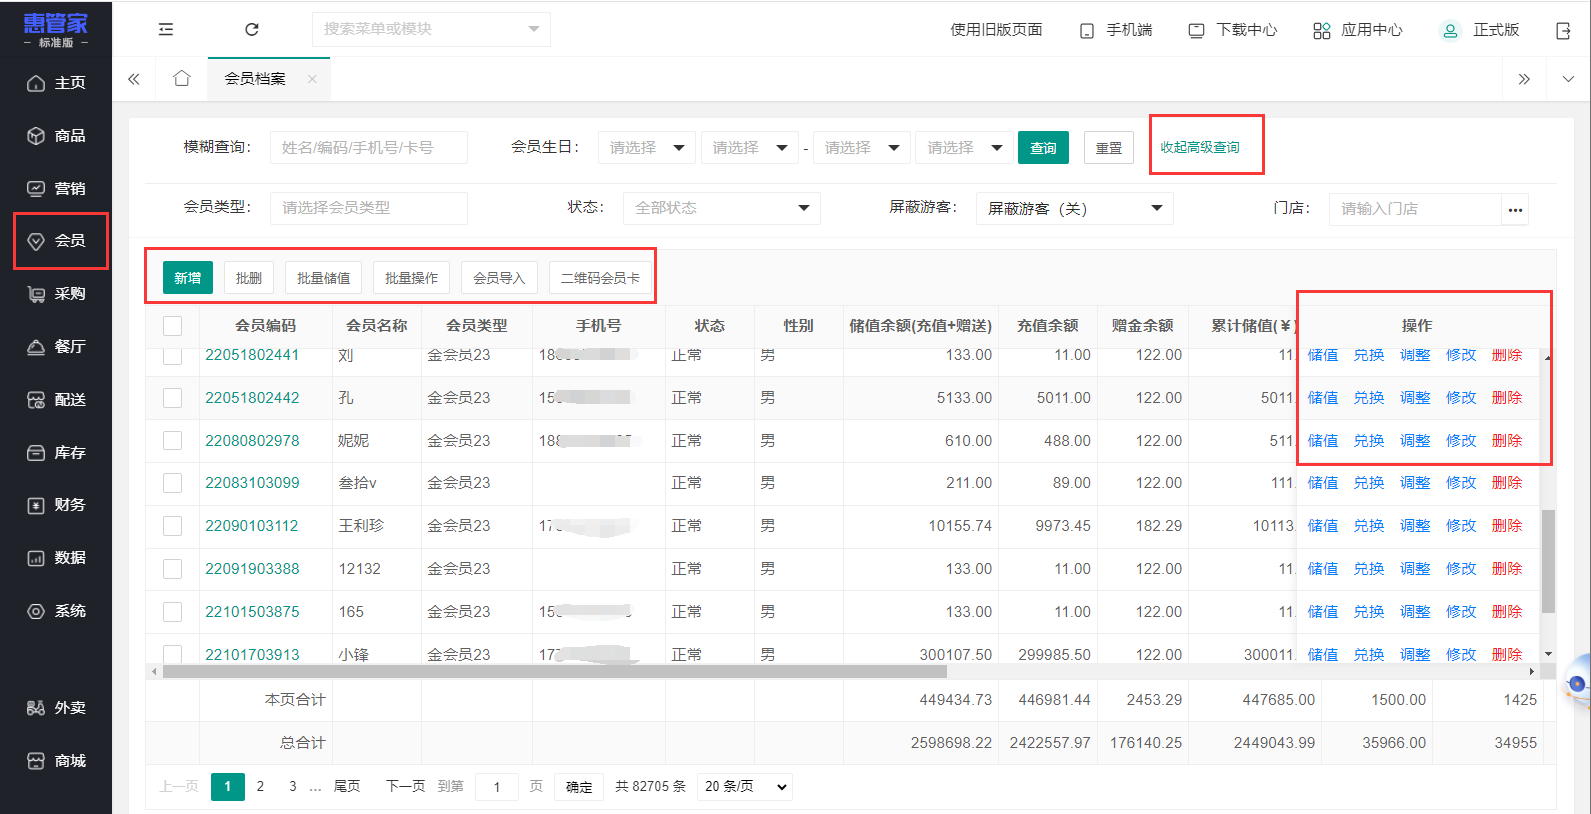The width and height of the screenshot is (1591, 814).
Task: Open the 餐厅 restaurant sidebar item
Action: coord(56,347)
